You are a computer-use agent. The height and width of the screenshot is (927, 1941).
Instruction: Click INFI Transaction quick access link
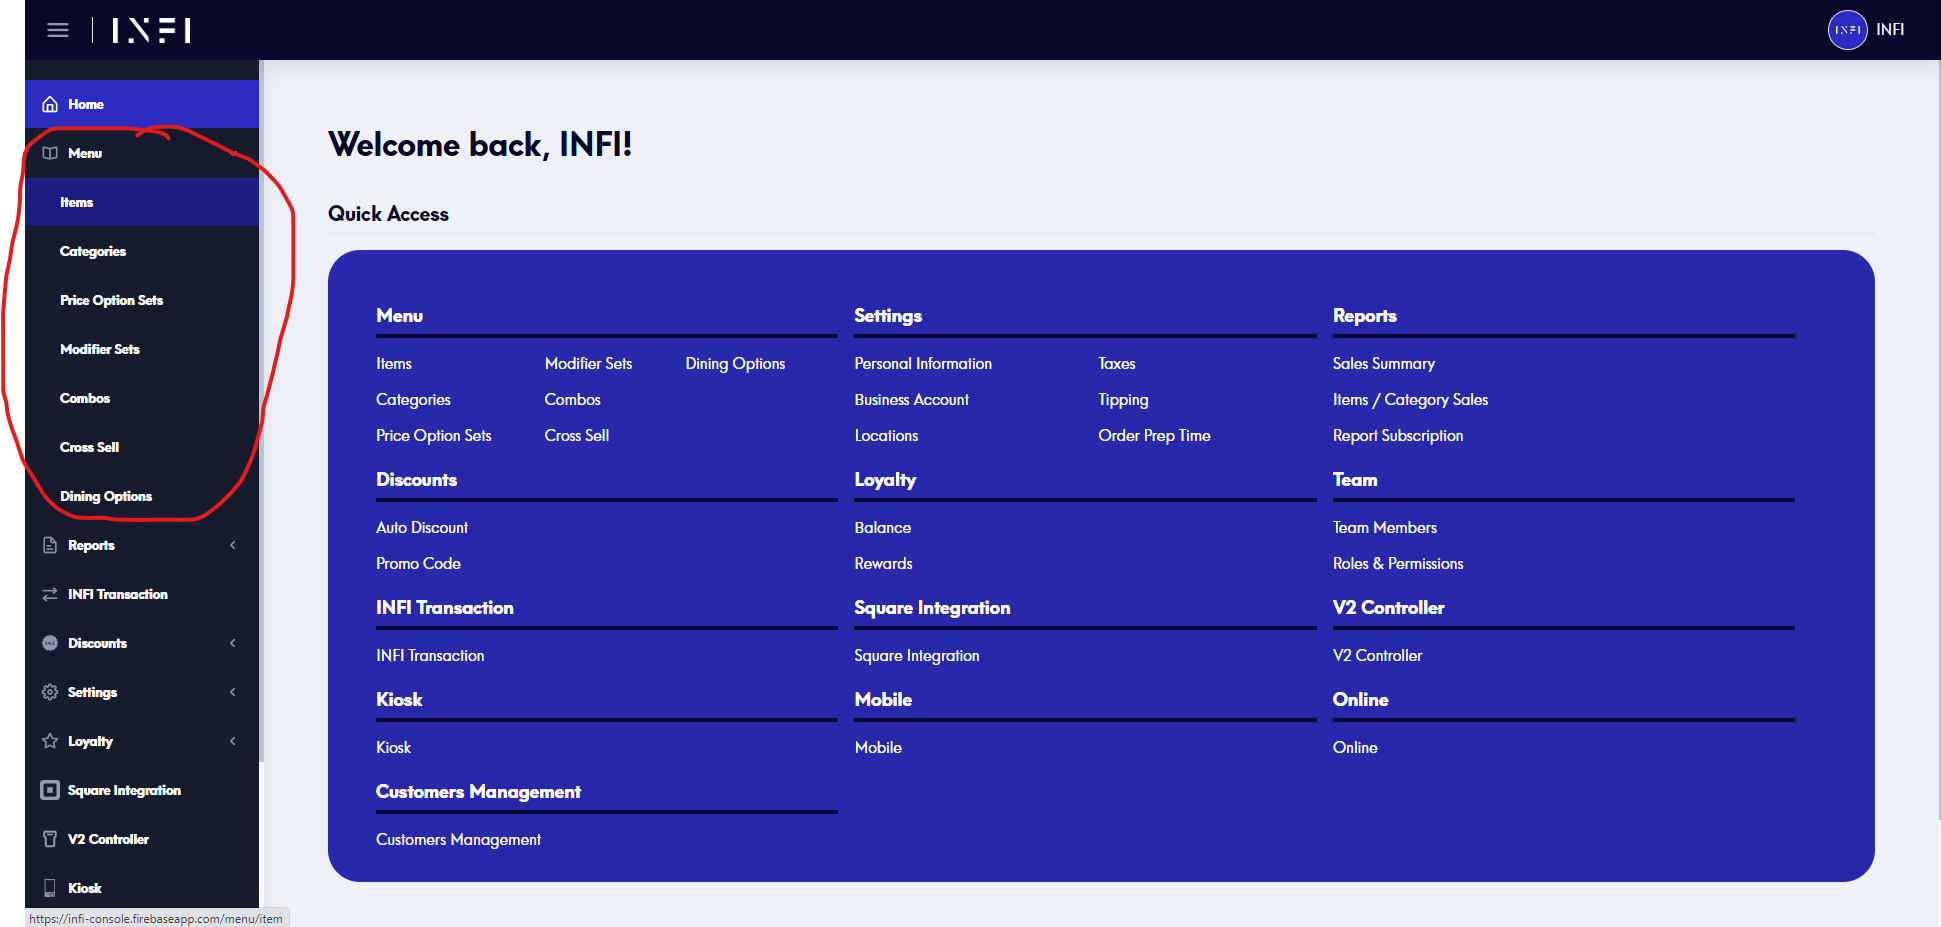[430, 656]
